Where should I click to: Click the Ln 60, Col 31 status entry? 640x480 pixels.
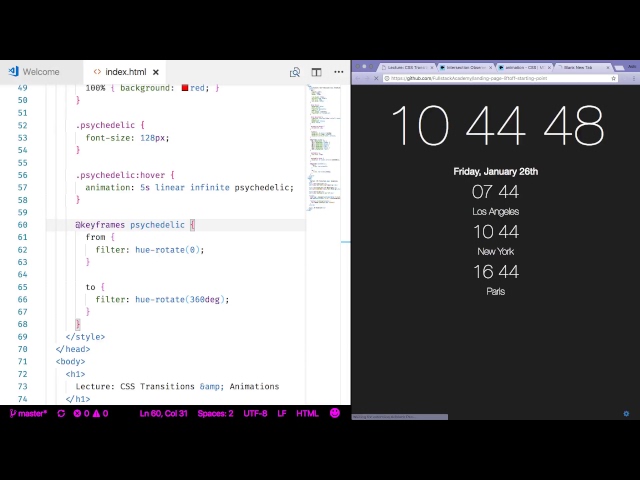[163, 413]
